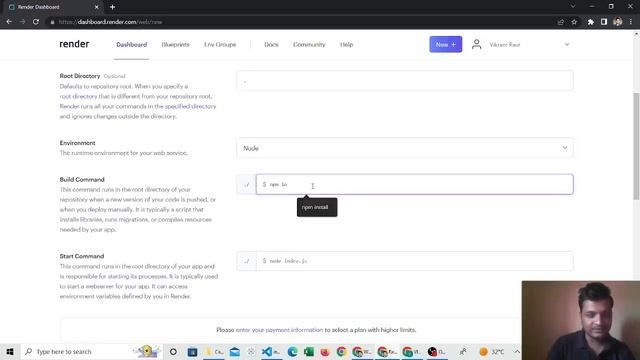Open Microsoft Edge from the taskbar
Image resolution: width=640 pixels, height=360 pixels.
tap(292, 351)
